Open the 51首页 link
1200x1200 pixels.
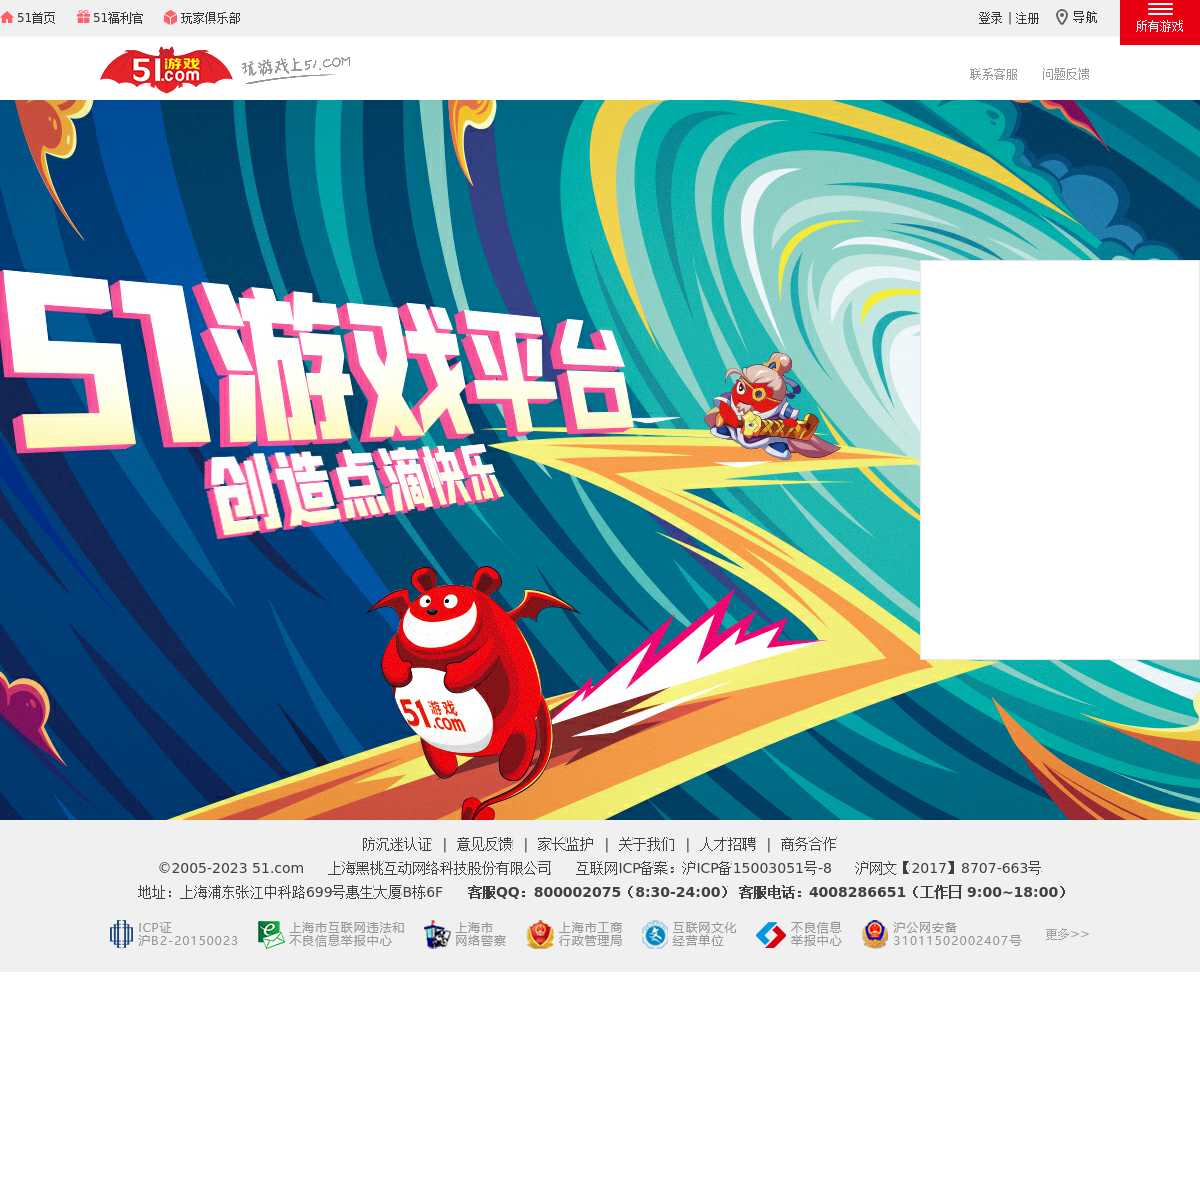point(36,18)
